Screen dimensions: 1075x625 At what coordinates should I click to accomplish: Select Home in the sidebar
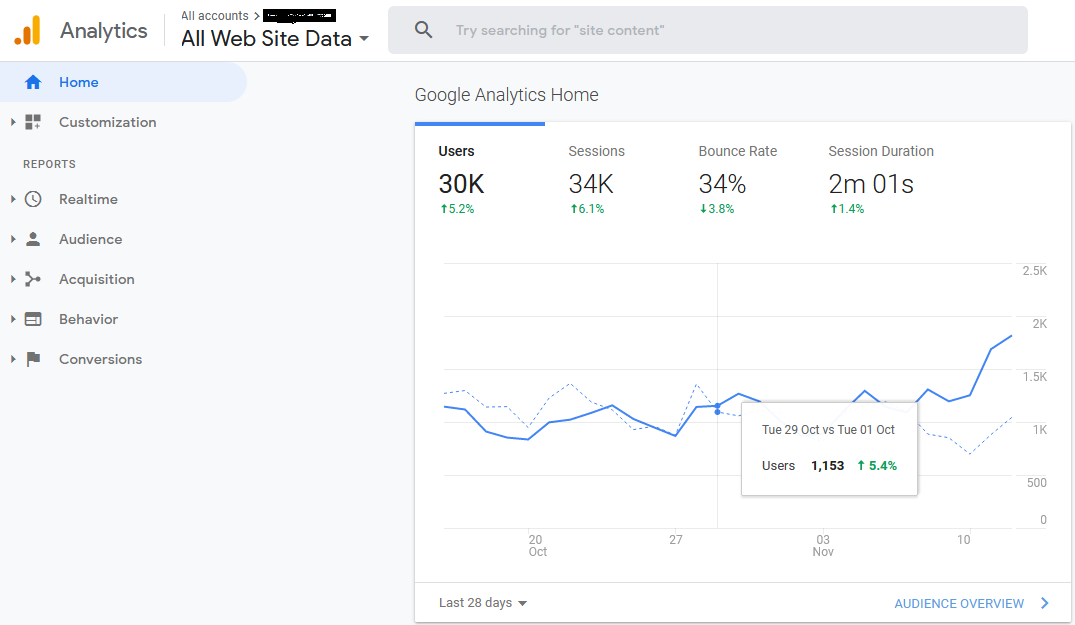click(x=123, y=82)
